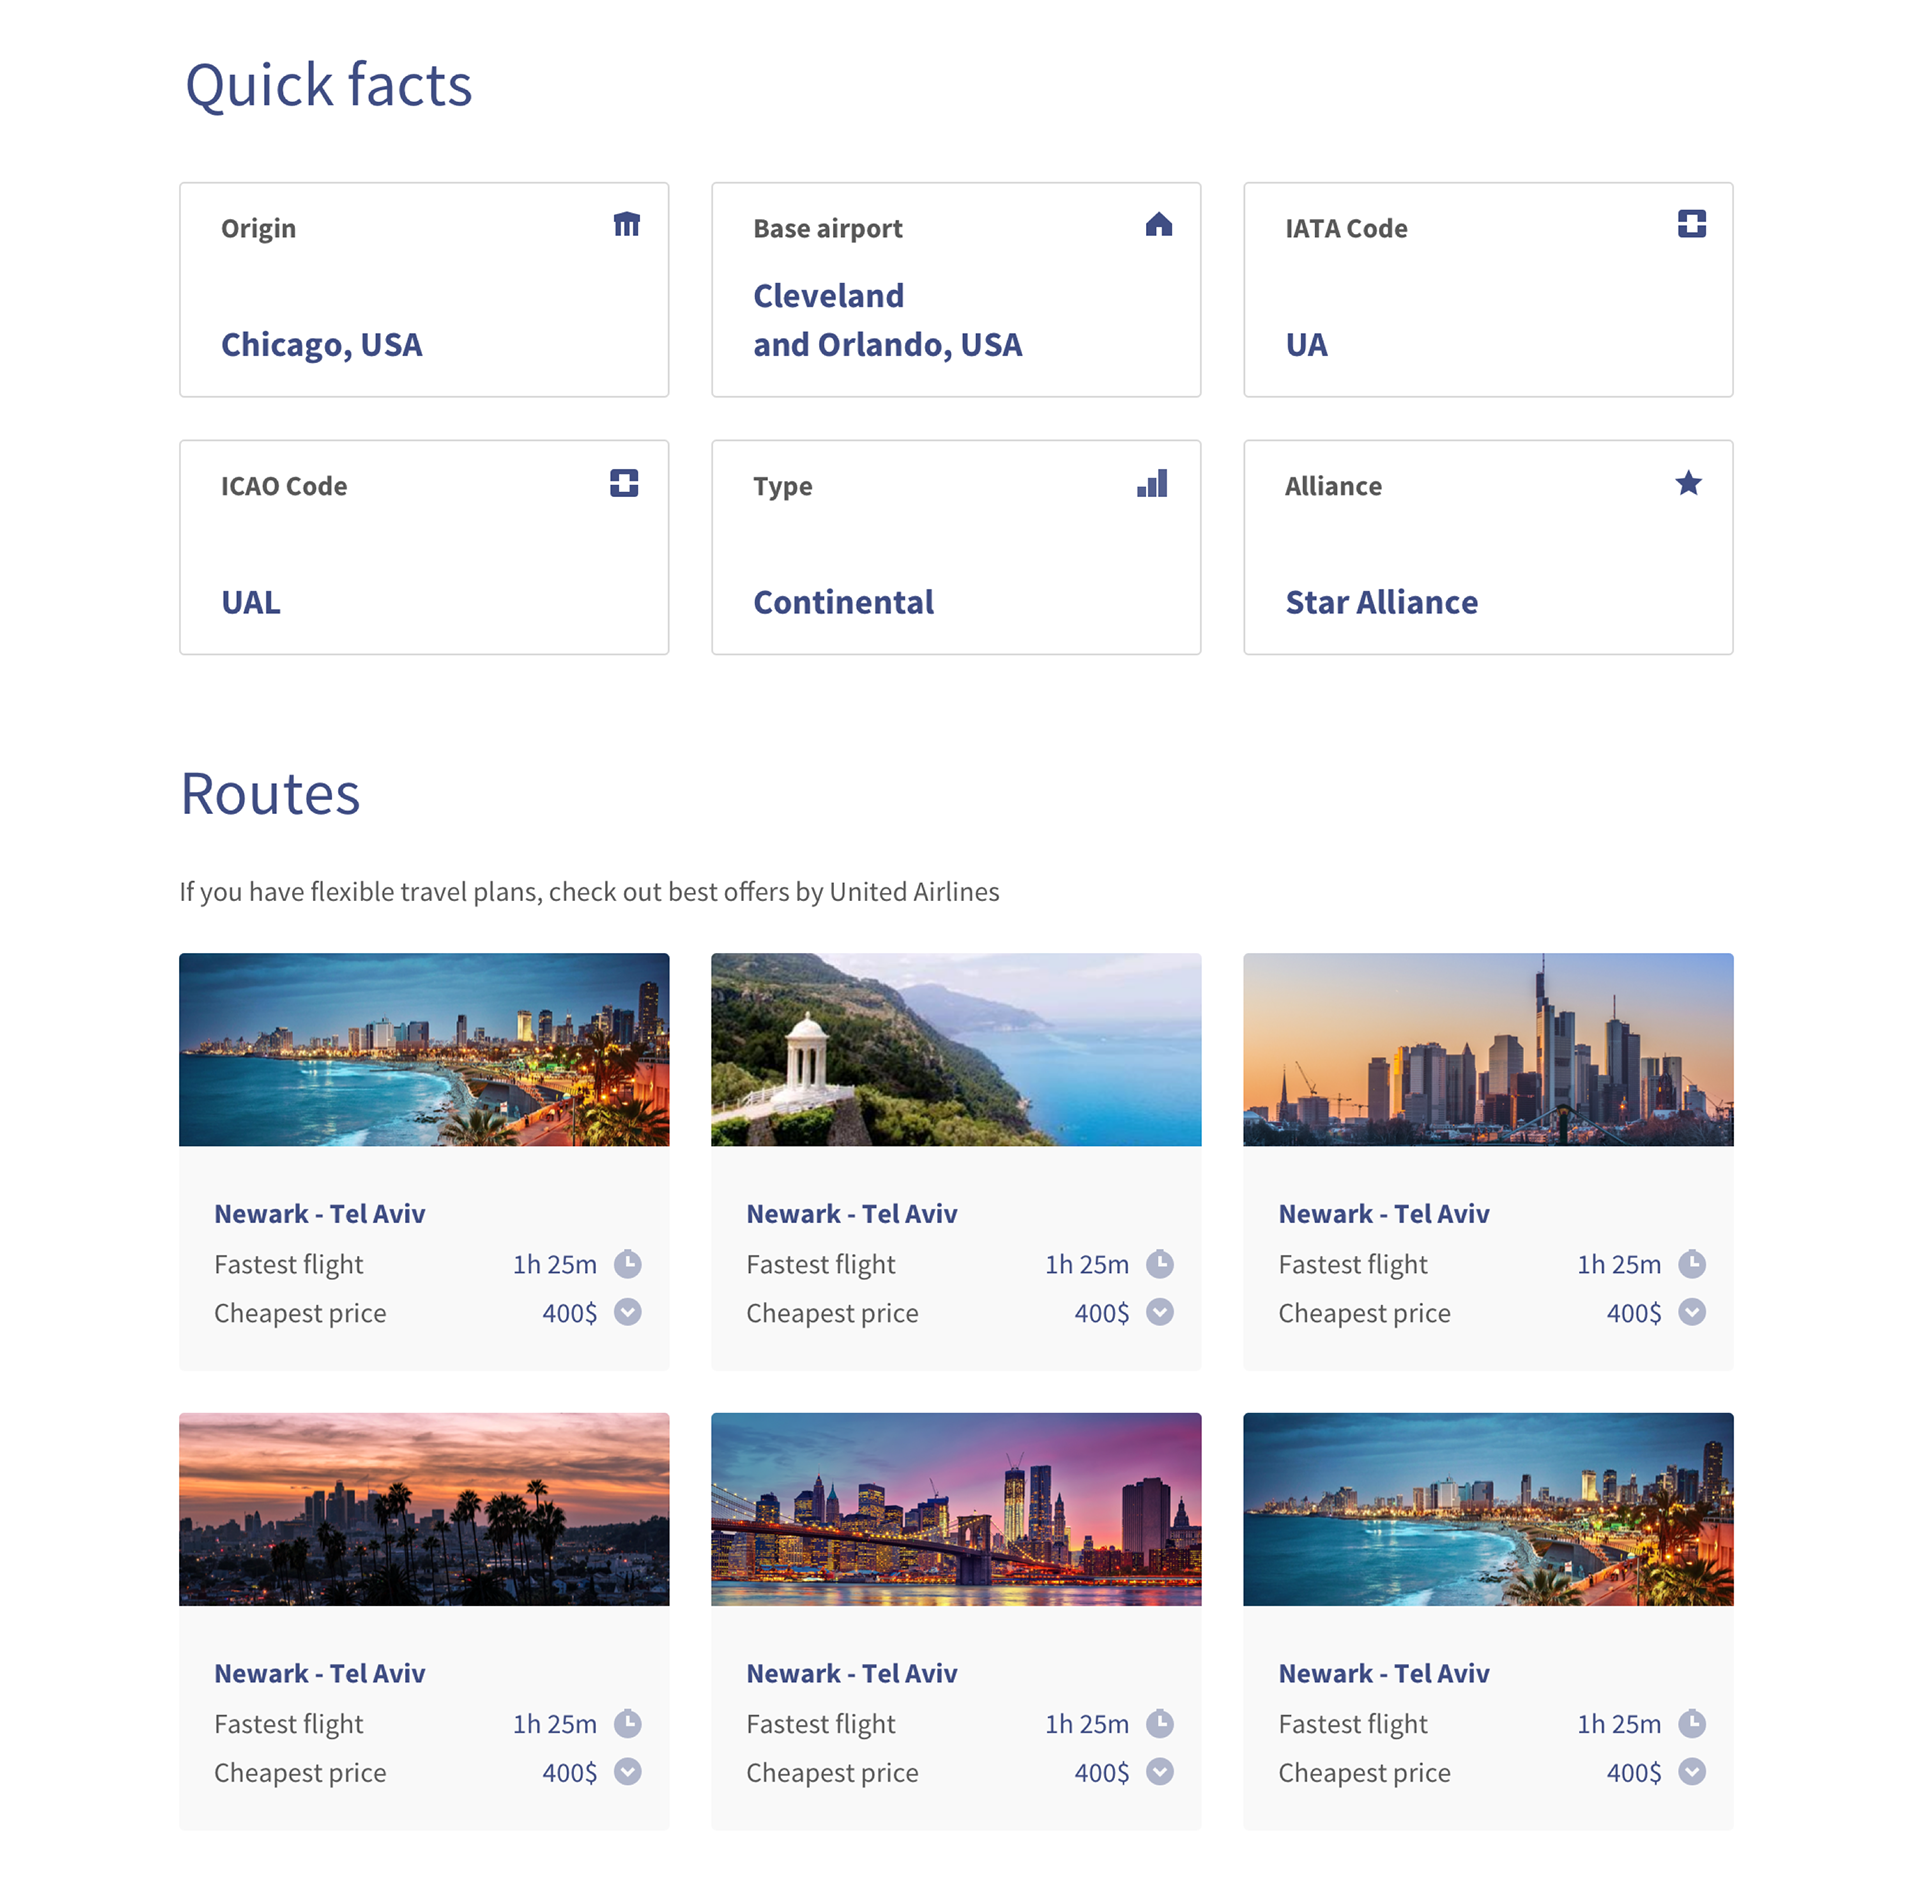Click the 'If you have flexible travel plans' sentence
This screenshot has width=1920, height=1904.
tap(589, 892)
